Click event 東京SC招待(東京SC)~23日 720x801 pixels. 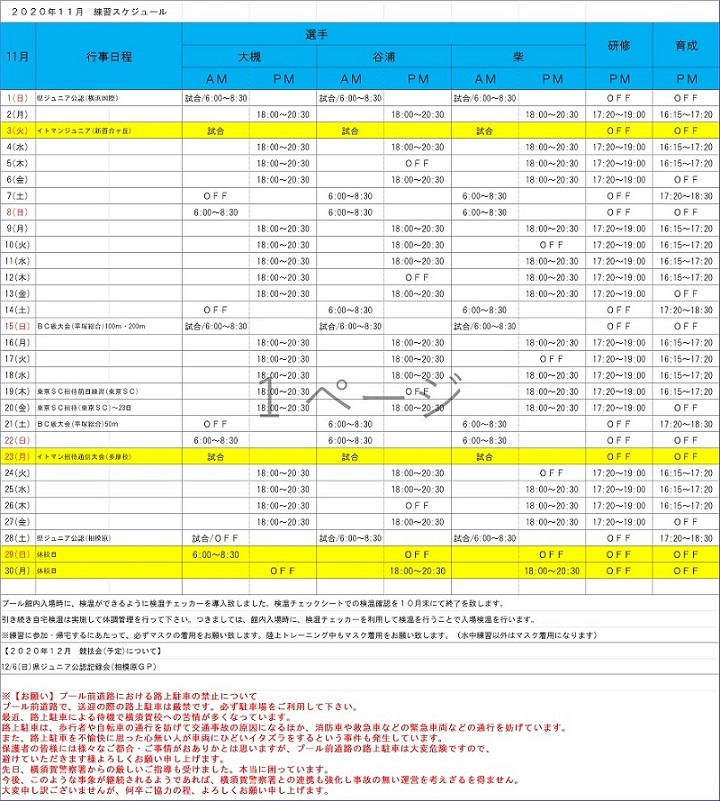click(x=84, y=408)
